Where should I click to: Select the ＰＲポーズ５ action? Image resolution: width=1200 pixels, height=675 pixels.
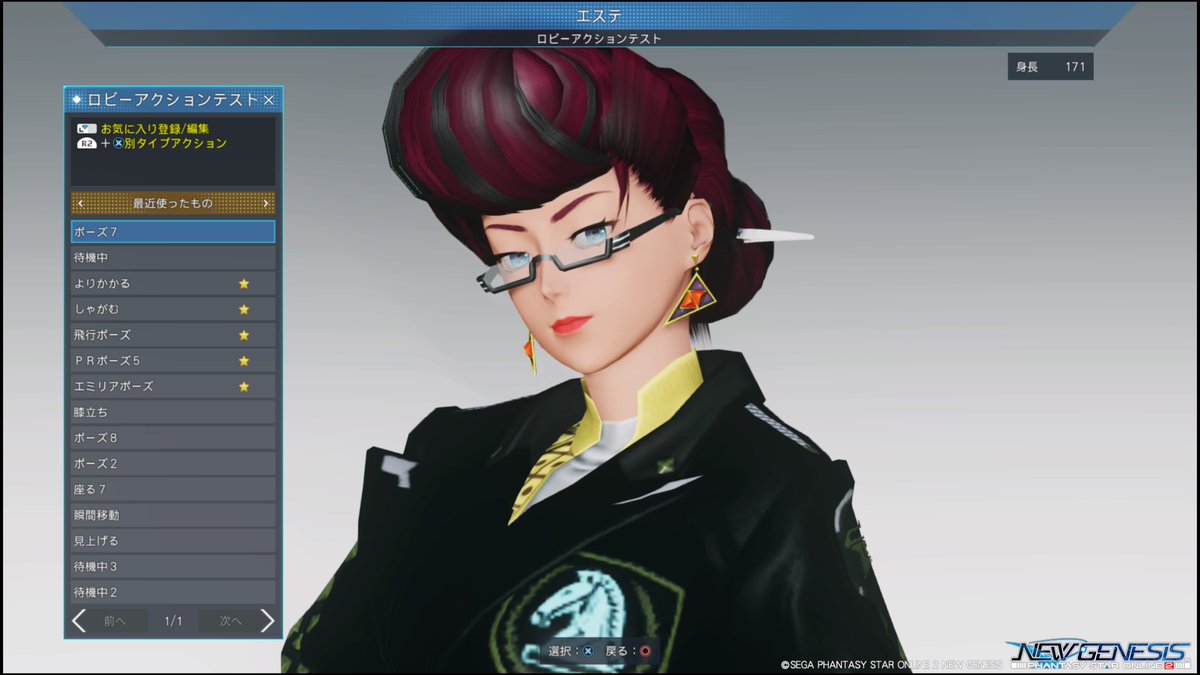(173, 360)
